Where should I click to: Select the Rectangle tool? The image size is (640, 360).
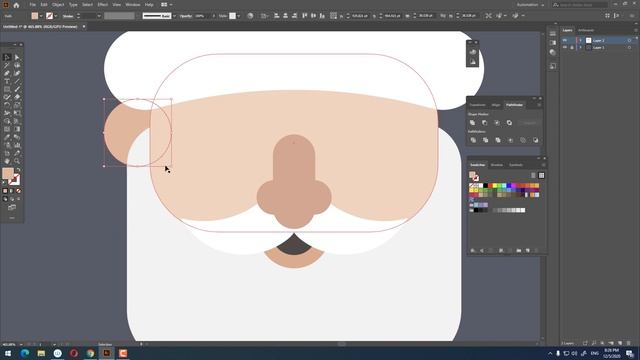click(7, 89)
